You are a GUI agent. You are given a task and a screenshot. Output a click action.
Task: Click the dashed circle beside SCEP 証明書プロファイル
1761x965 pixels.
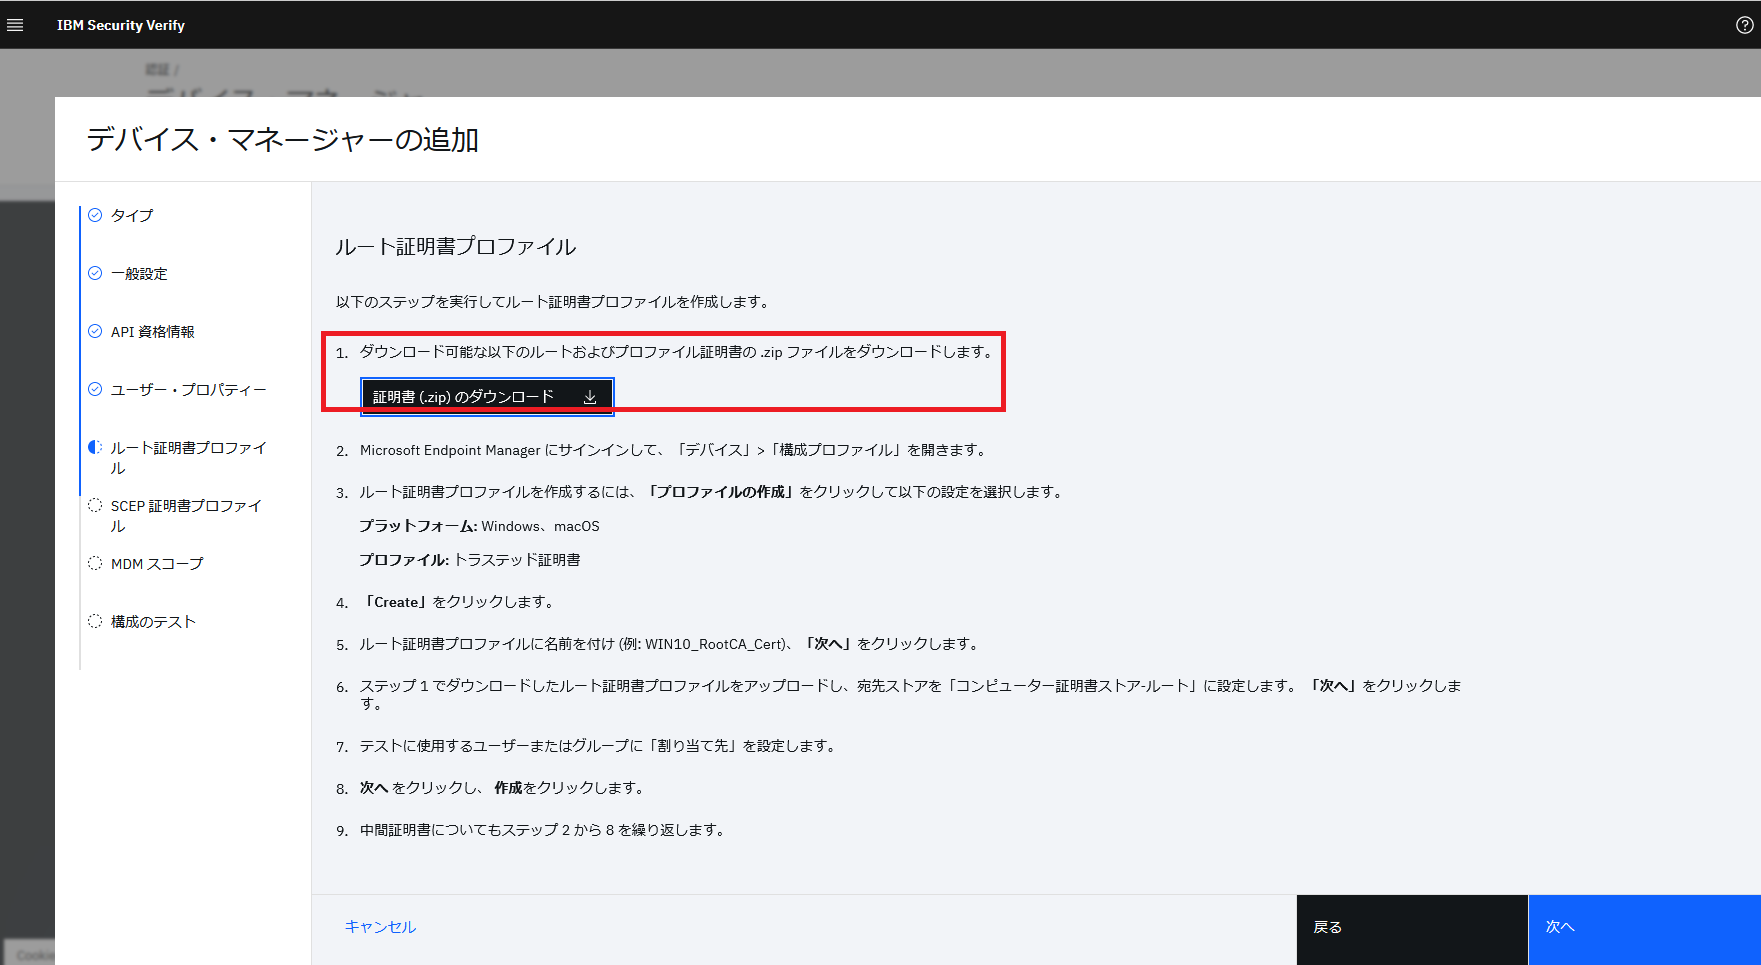(x=95, y=505)
